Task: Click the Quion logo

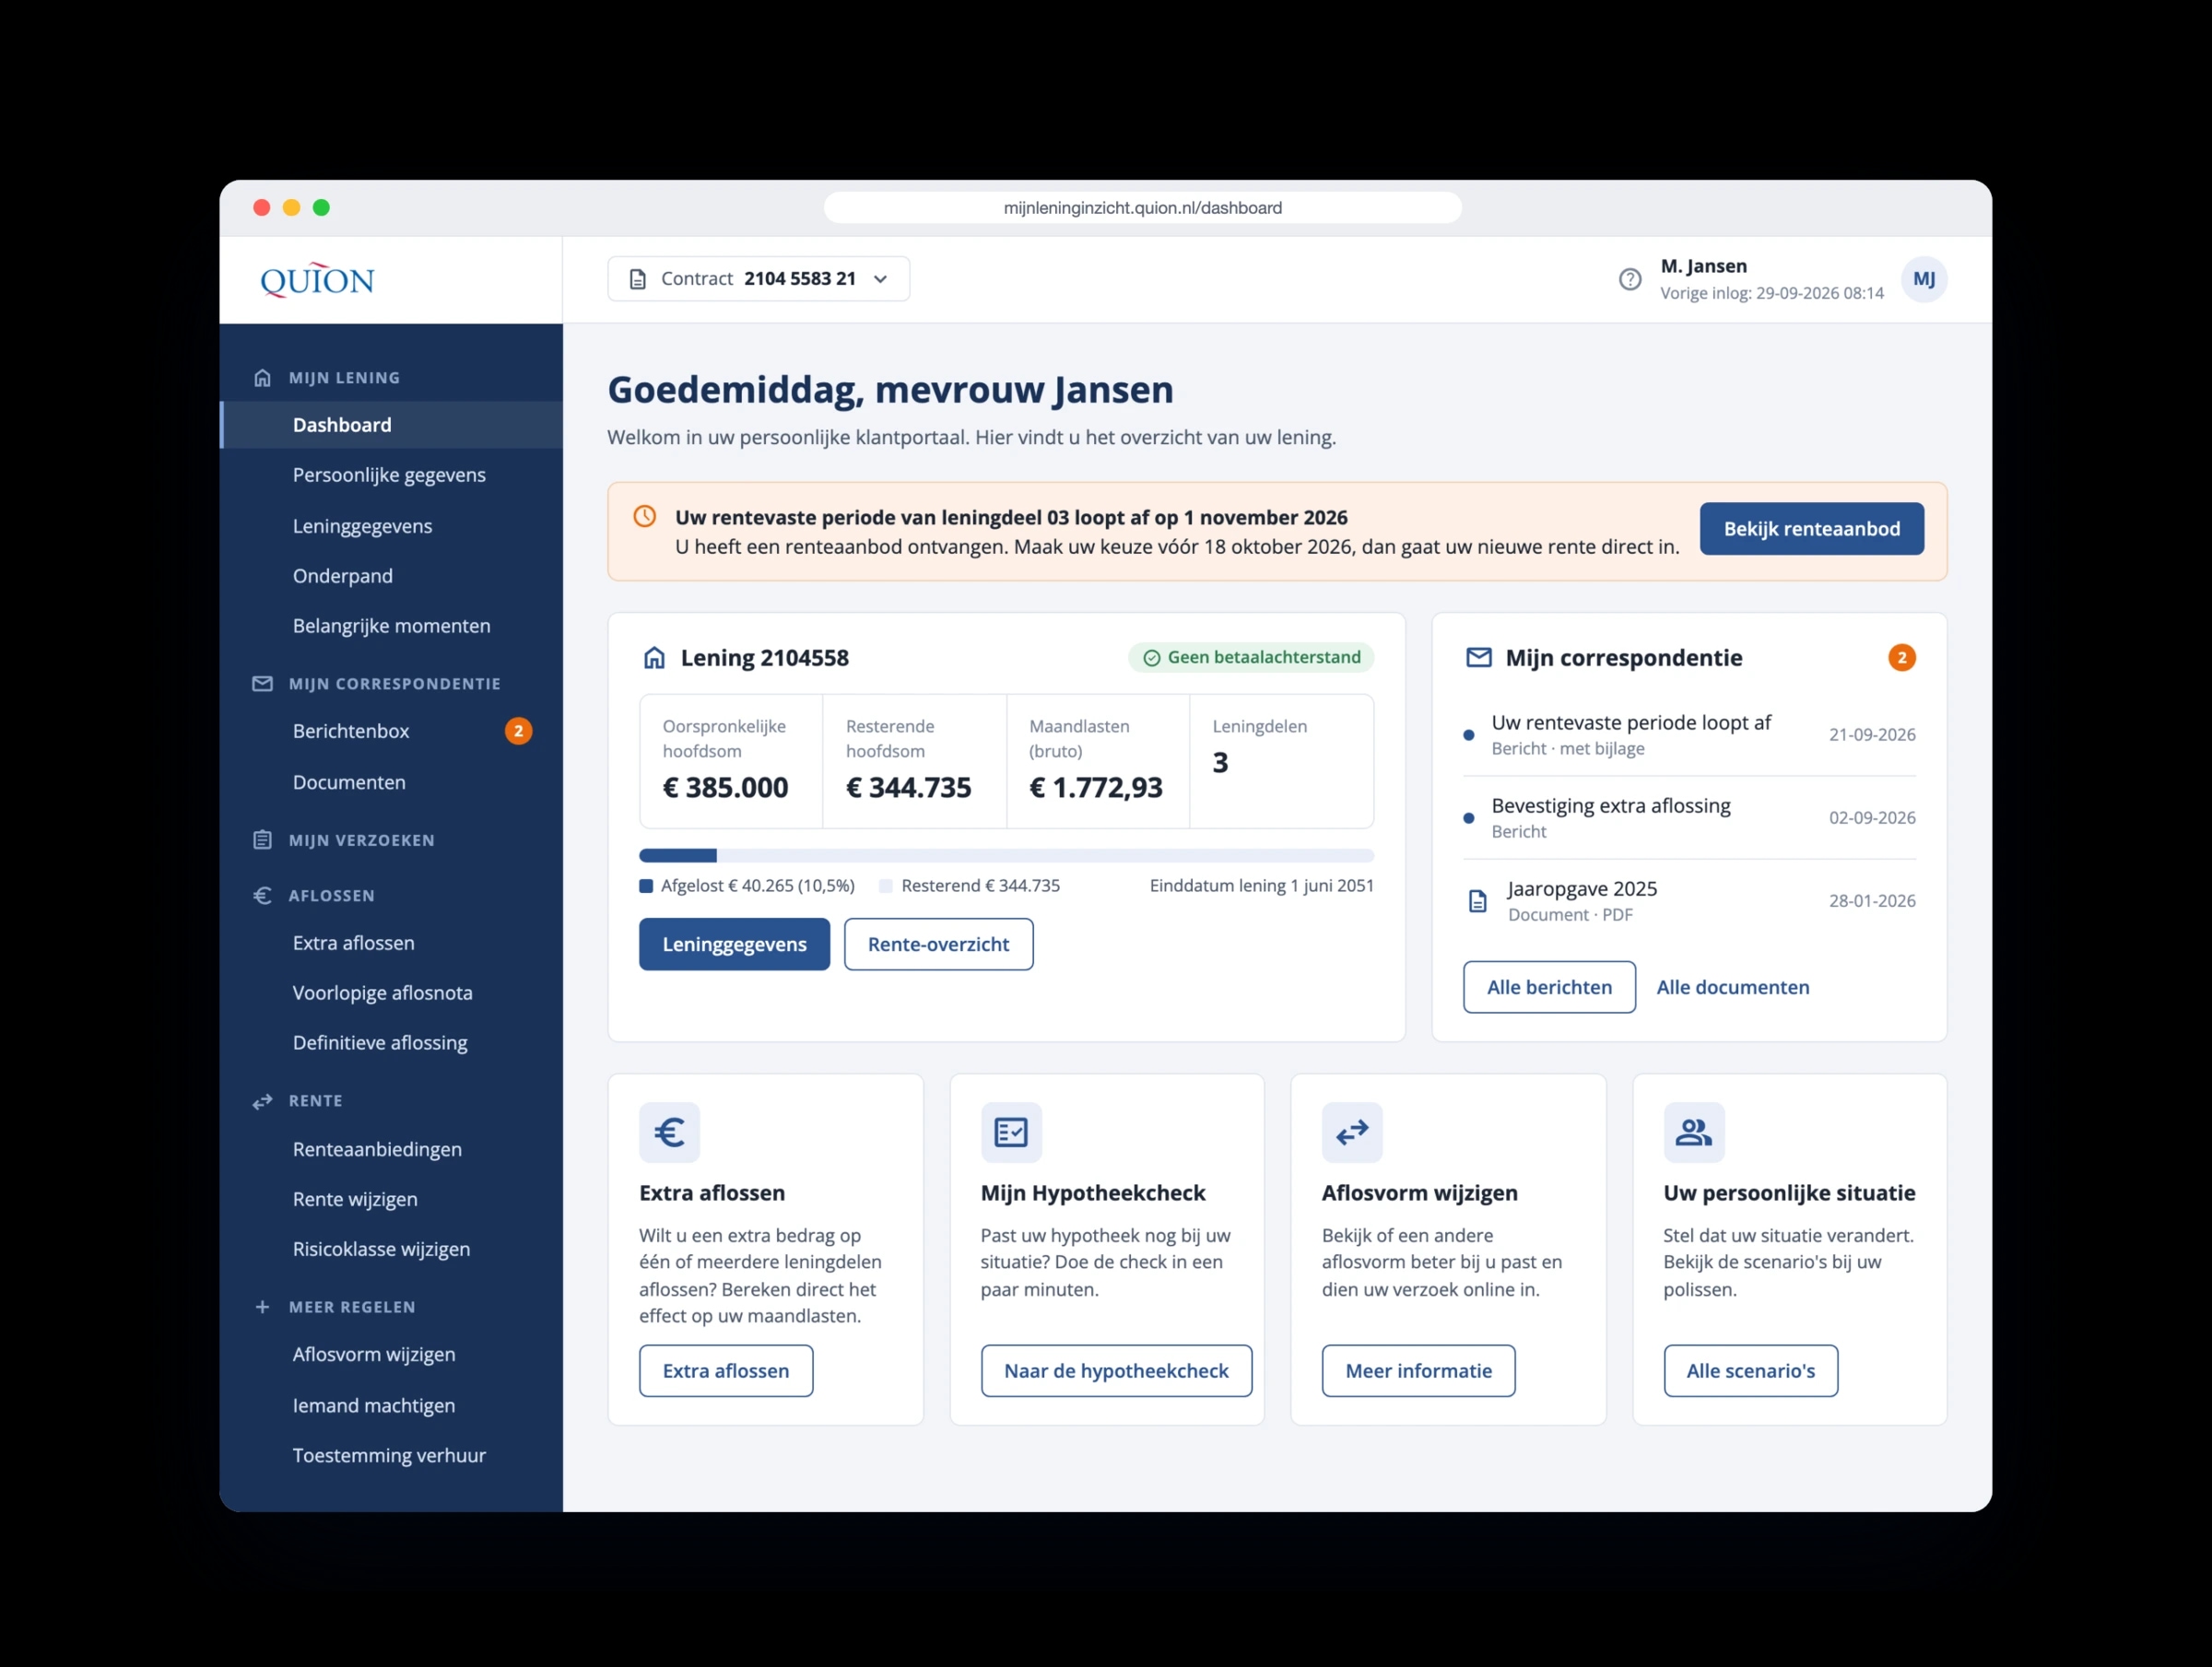Action: pyautogui.click(x=317, y=280)
